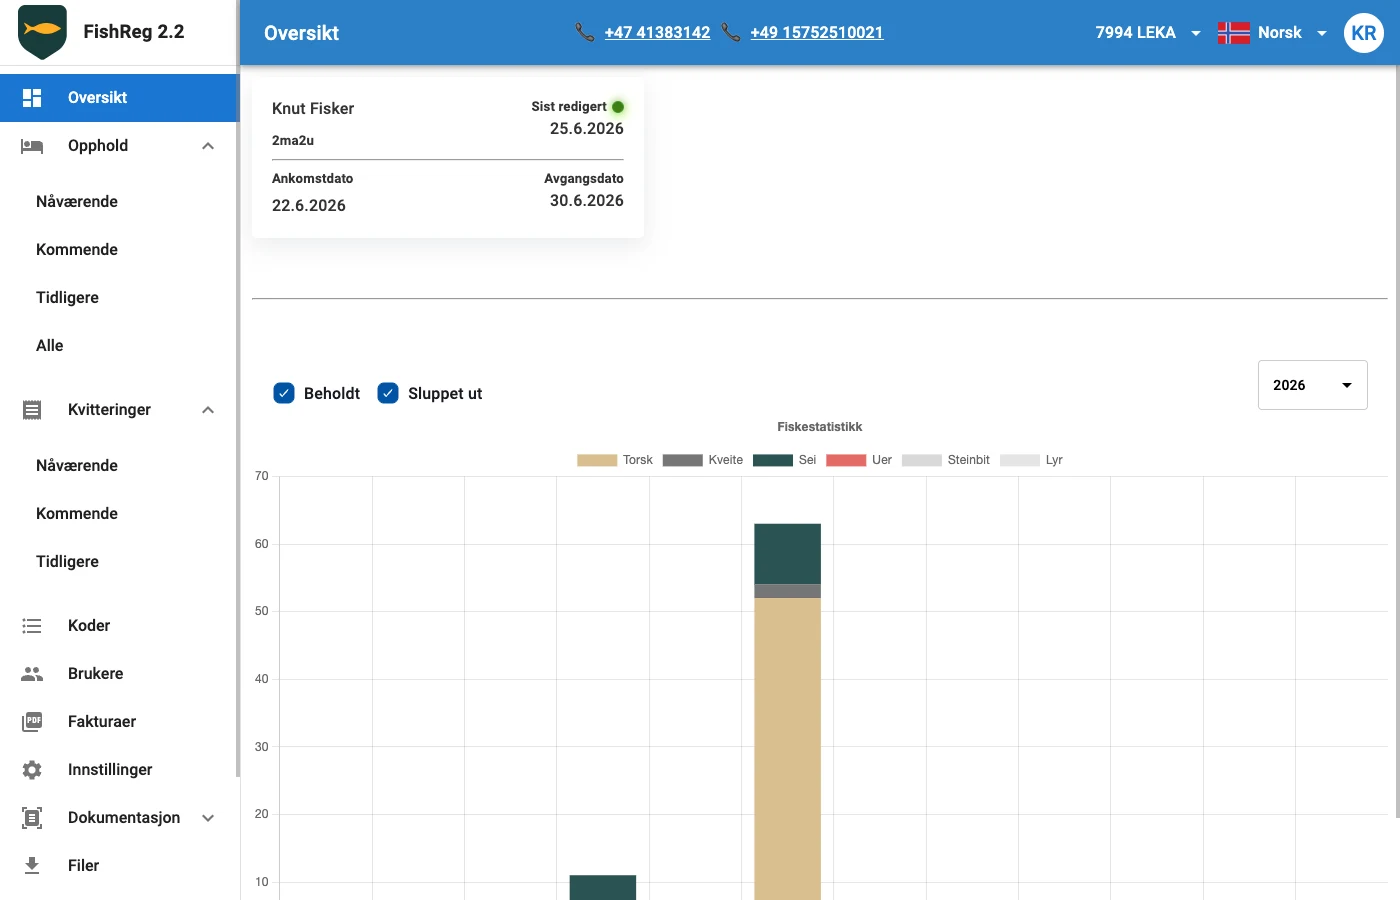Click the green Sist redigert status dot
This screenshot has width=1400, height=900.
click(618, 107)
